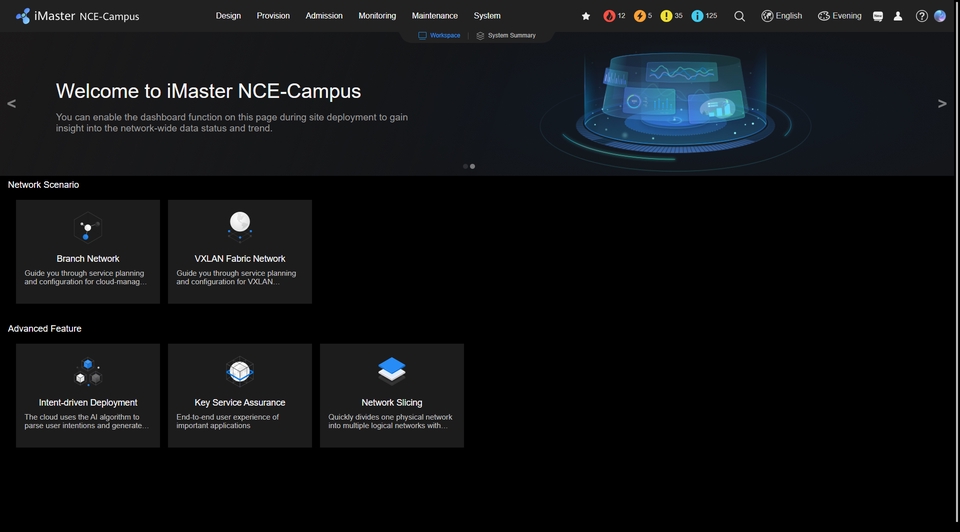Screen dimensions: 960x532
Task: Switch to the Workspace tab
Action: click(439, 36)
